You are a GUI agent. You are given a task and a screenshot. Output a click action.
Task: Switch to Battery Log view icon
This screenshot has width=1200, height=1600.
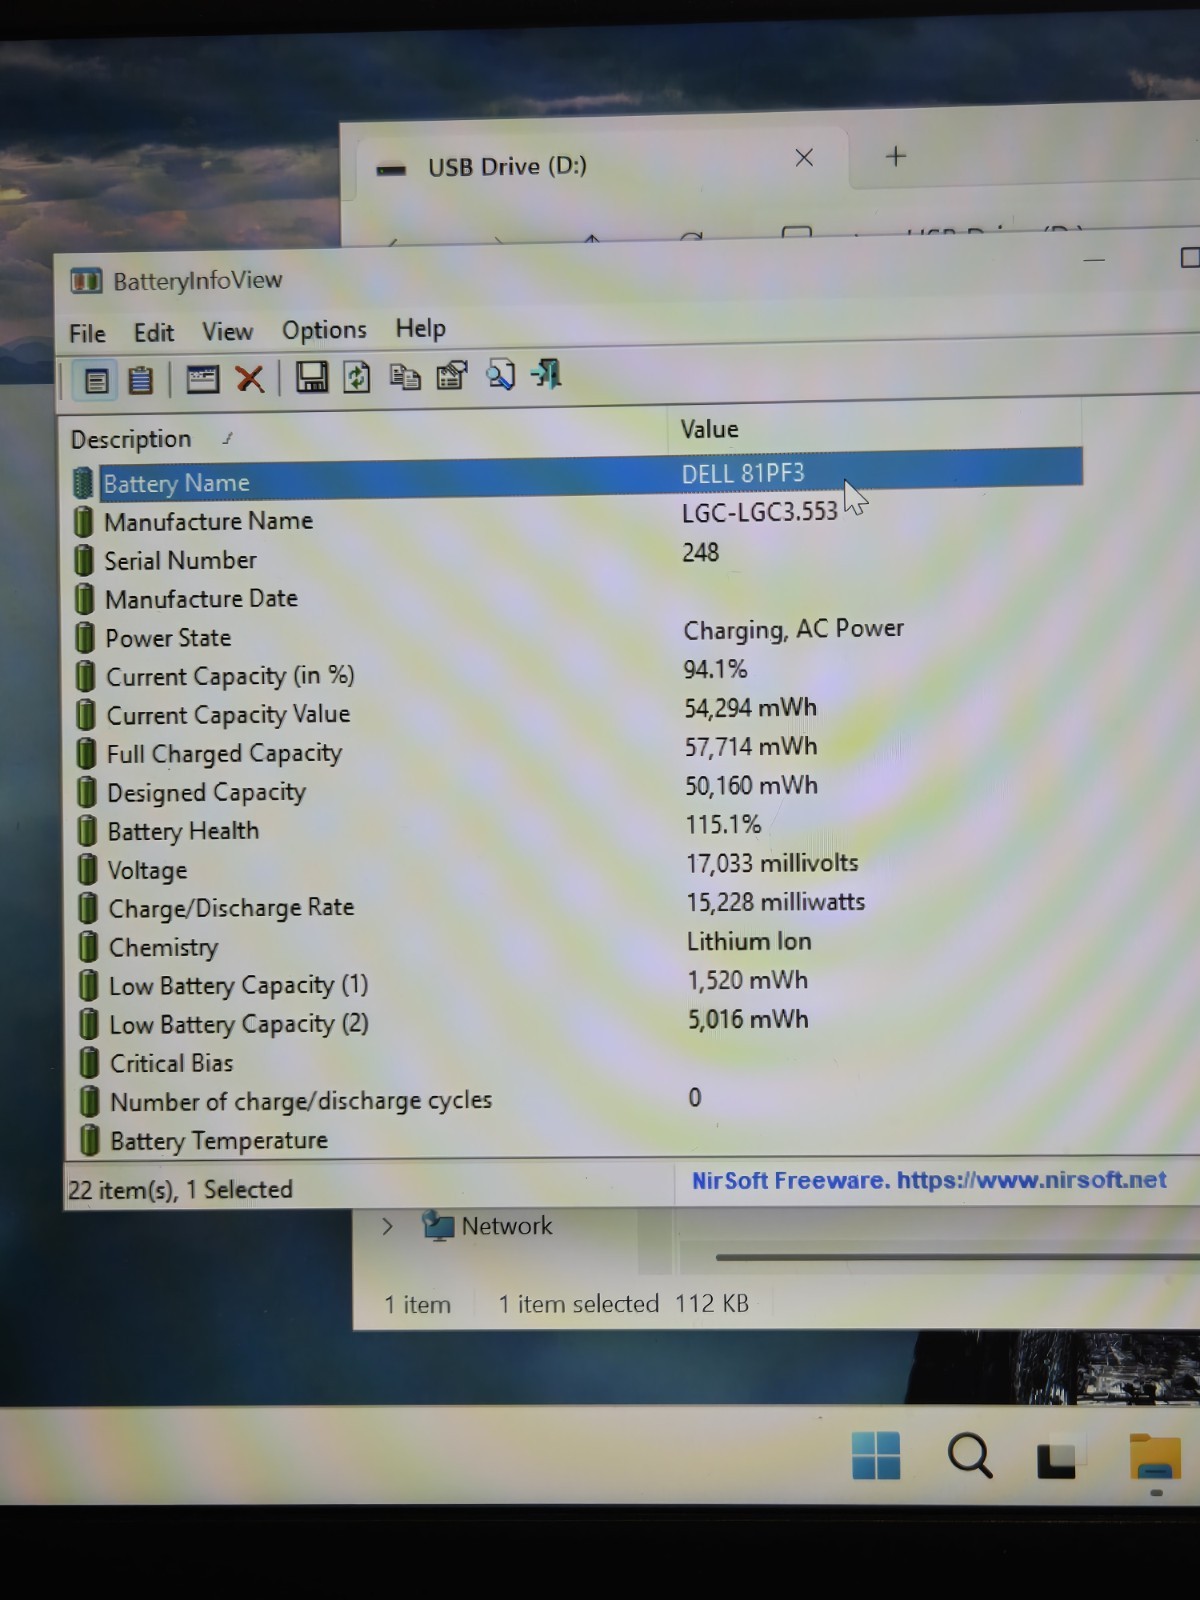(x=141, y=380)
